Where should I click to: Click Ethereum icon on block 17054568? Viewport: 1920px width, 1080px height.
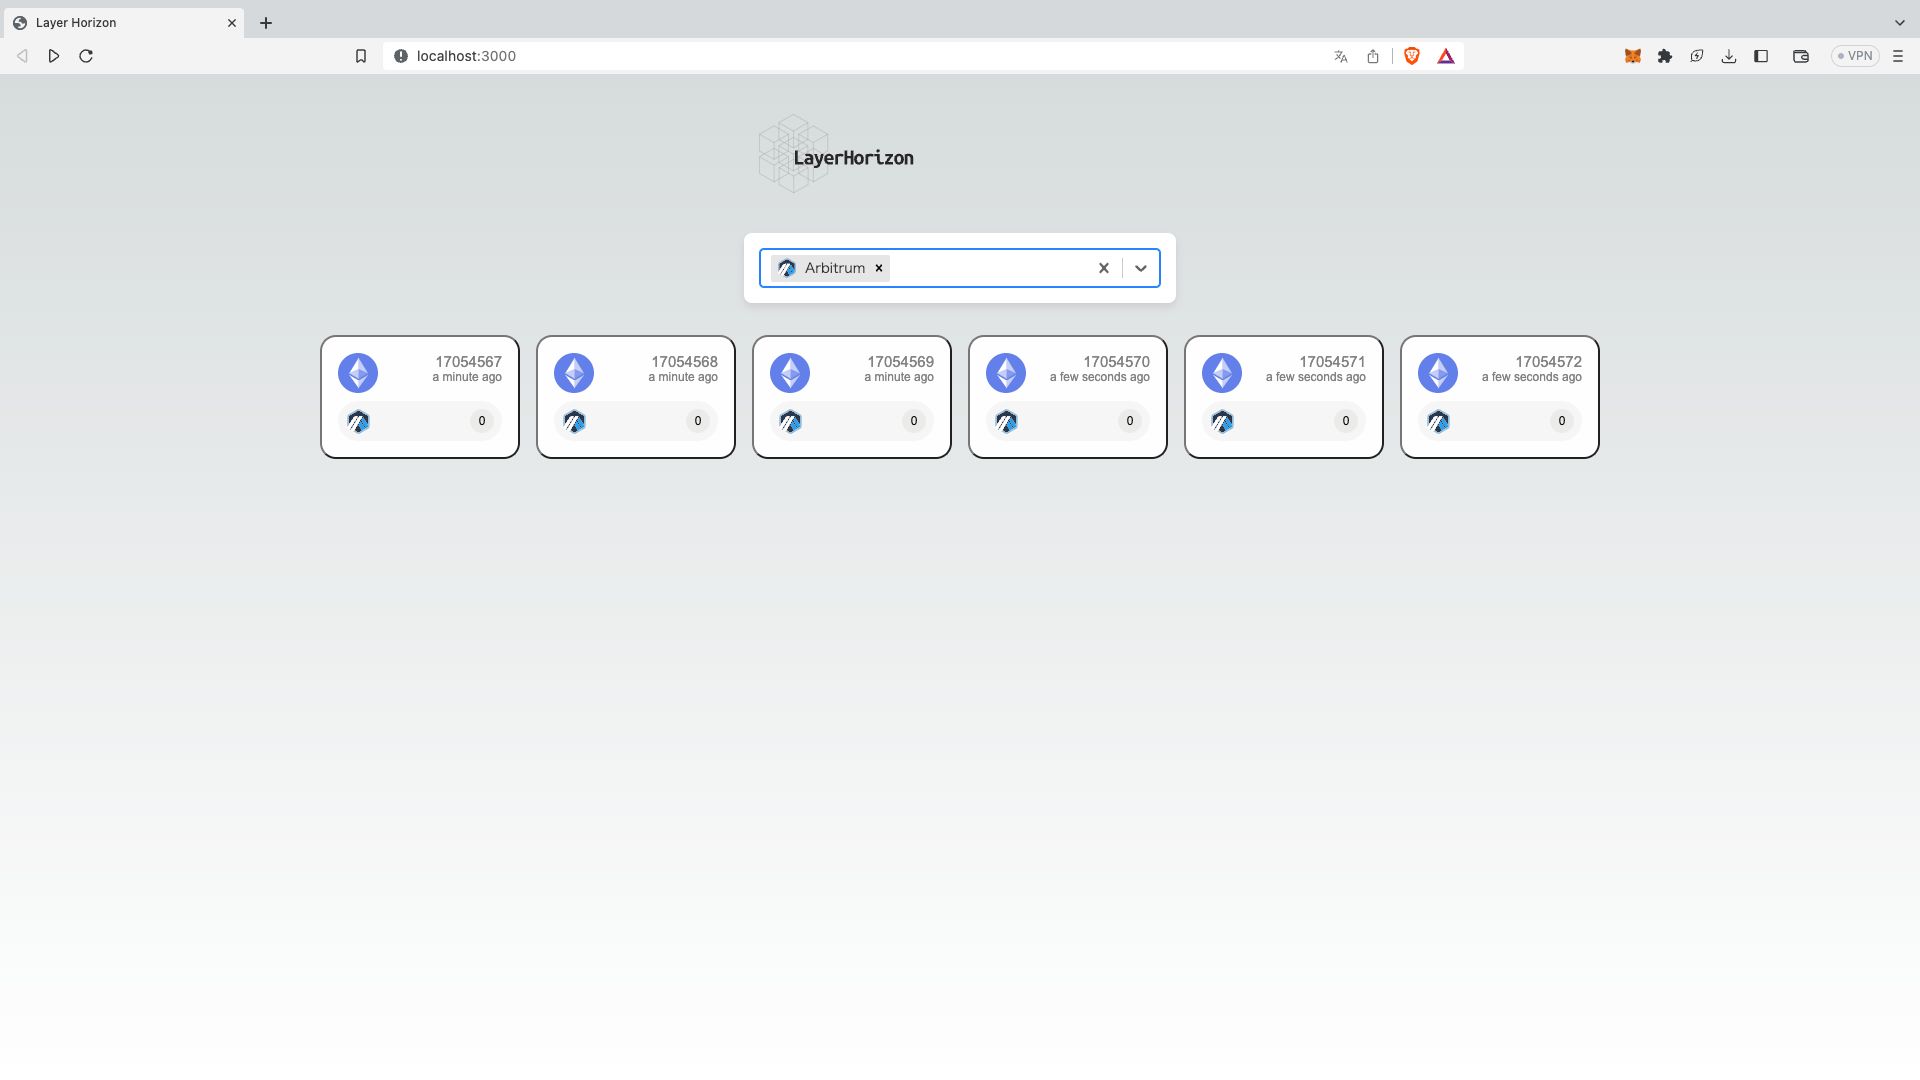coord(574,373)
